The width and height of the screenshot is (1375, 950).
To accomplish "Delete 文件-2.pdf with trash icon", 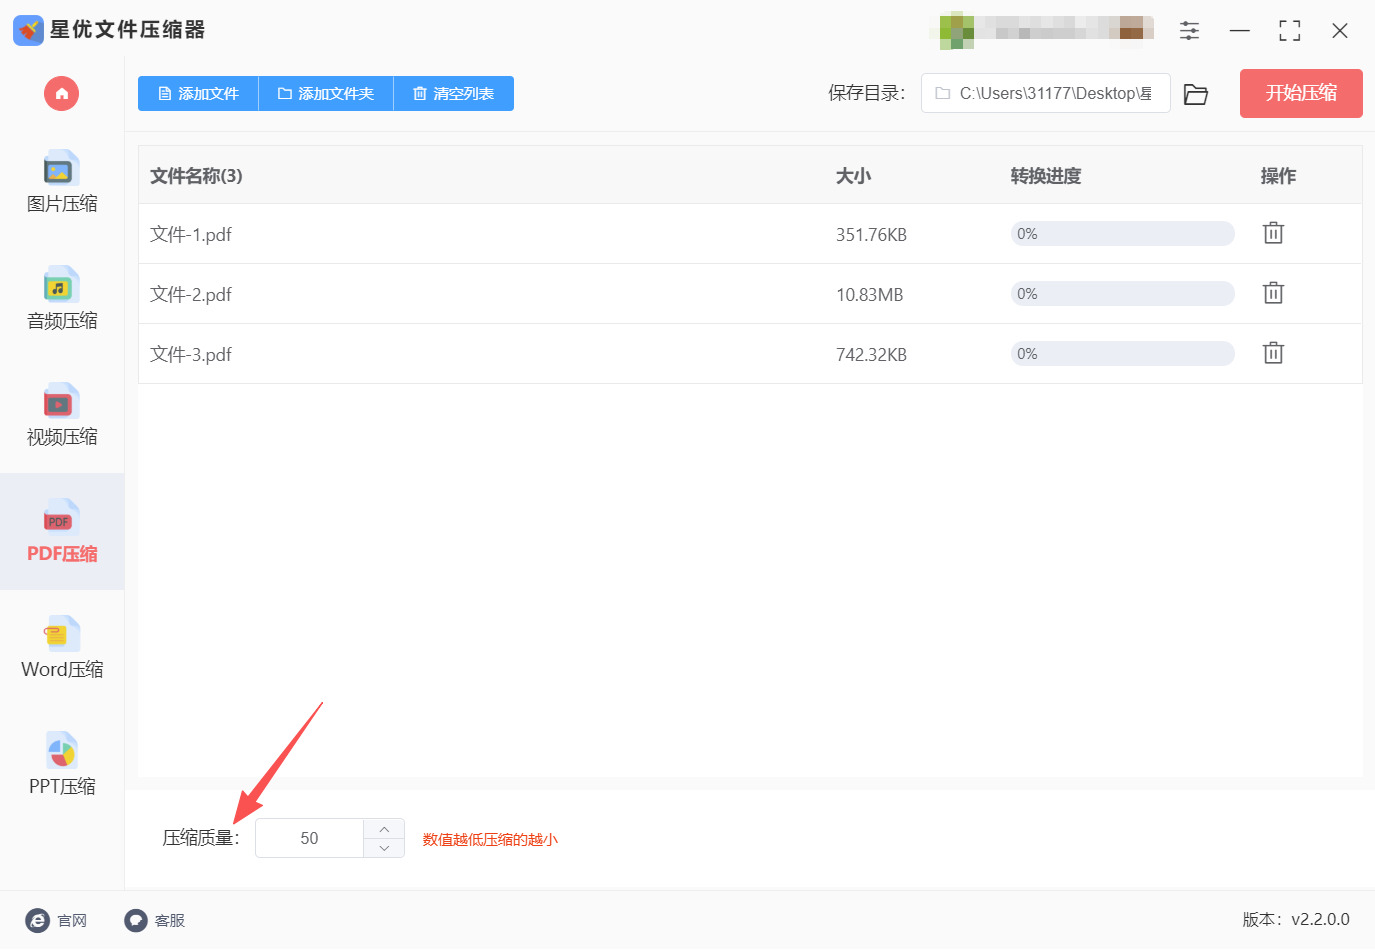I will click(1273, 293).
